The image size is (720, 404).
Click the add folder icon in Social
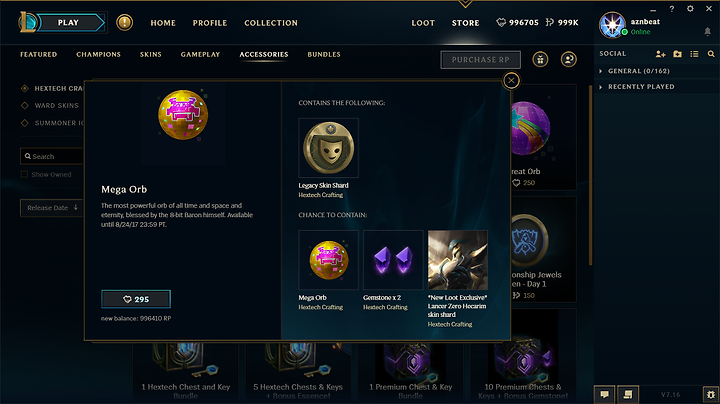[677, 54]
